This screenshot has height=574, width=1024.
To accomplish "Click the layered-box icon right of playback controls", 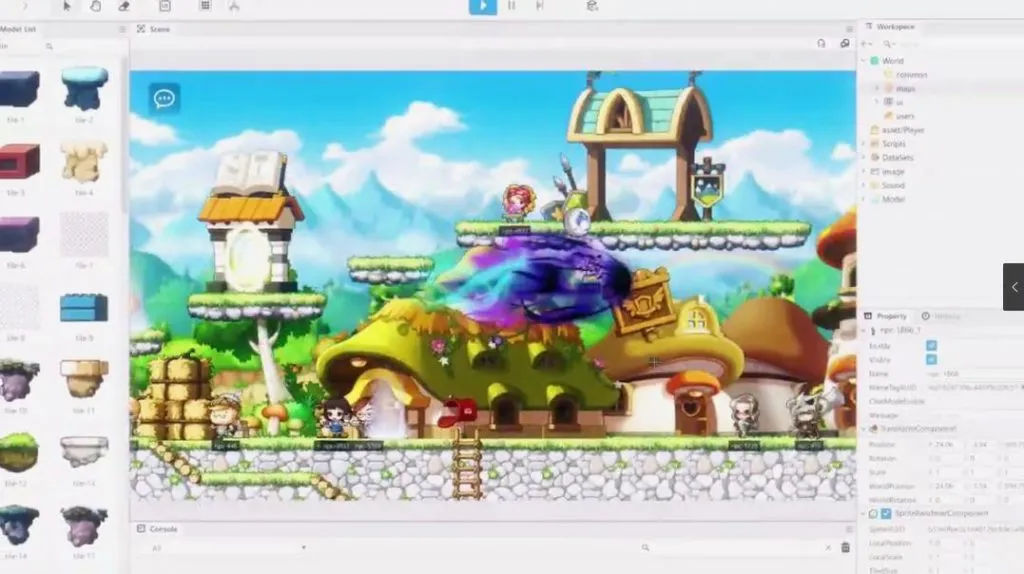I will pos(592,6).
